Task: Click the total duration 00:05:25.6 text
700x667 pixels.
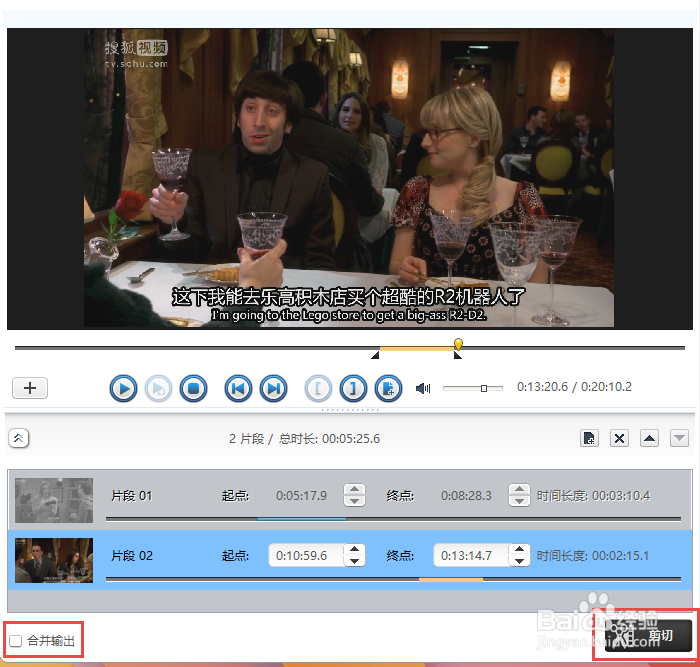Action: click(x=351, y=438)
